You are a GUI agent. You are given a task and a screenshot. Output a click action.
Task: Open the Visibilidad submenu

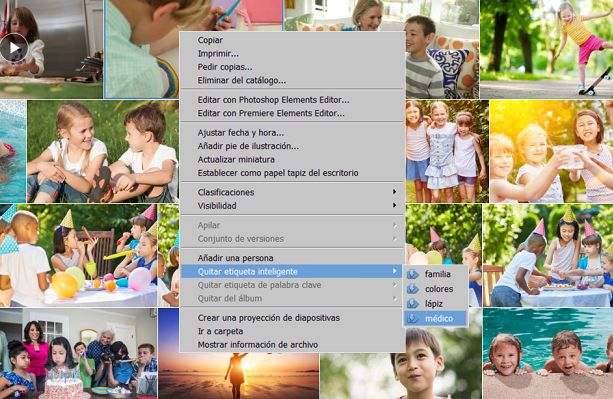292,206
